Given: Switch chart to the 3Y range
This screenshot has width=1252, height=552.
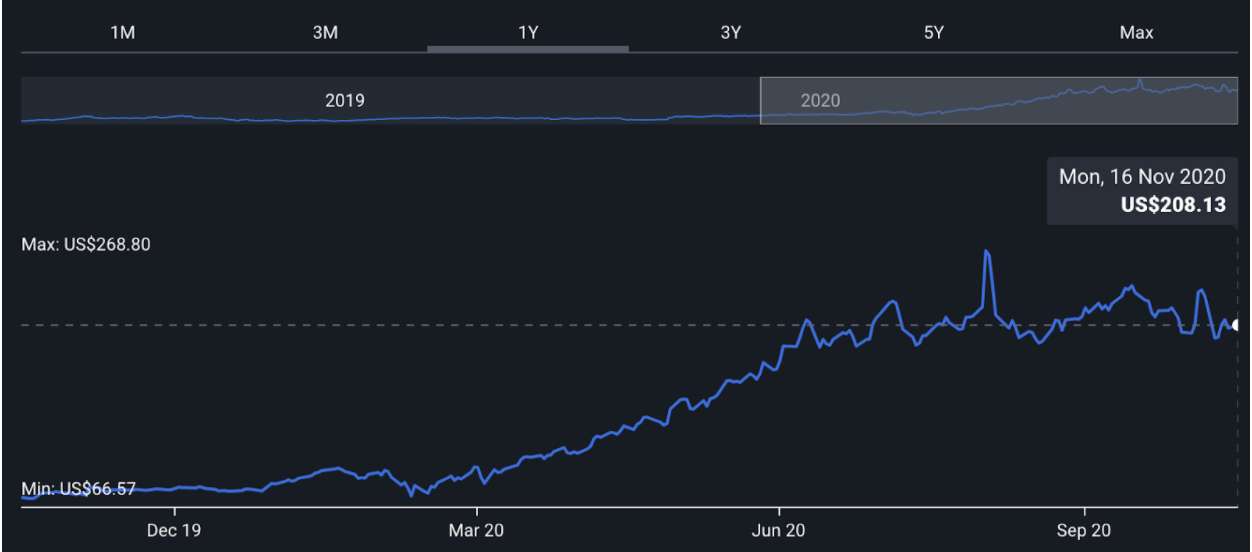Looking at the screenshot, I should [731, 32].
